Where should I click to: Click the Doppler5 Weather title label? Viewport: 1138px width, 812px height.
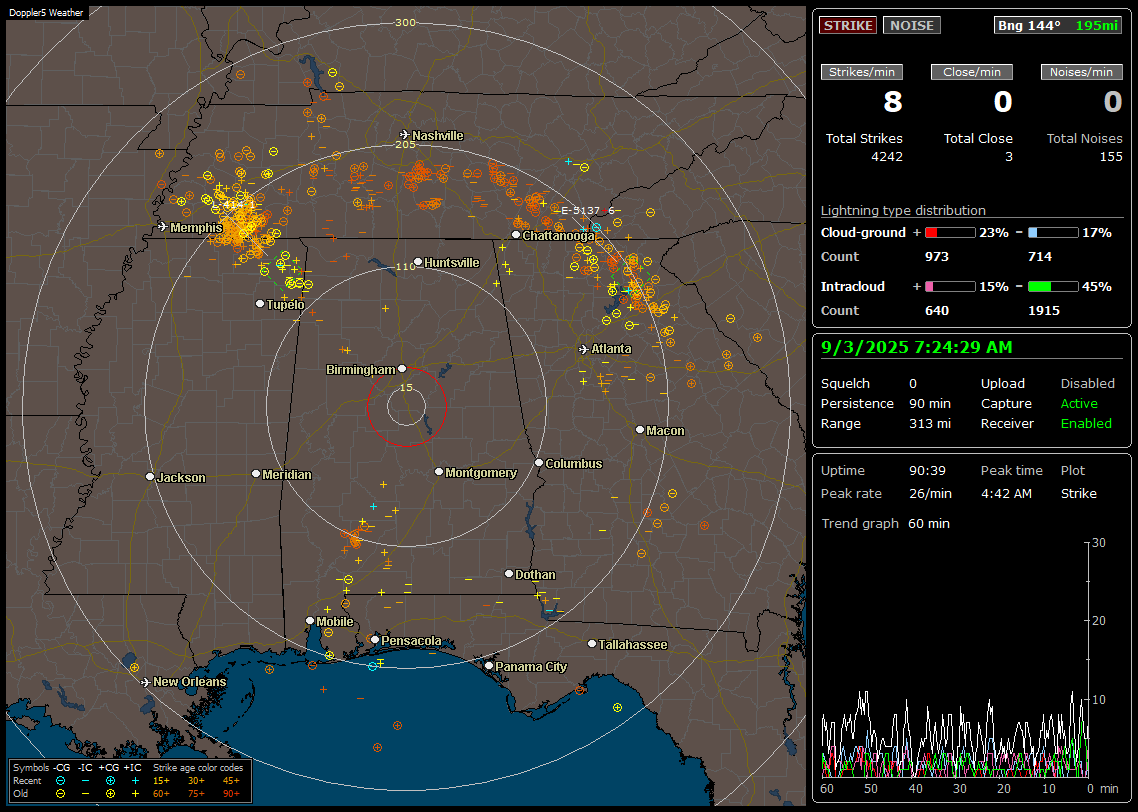pyautogui.click(x=46, y=12)
